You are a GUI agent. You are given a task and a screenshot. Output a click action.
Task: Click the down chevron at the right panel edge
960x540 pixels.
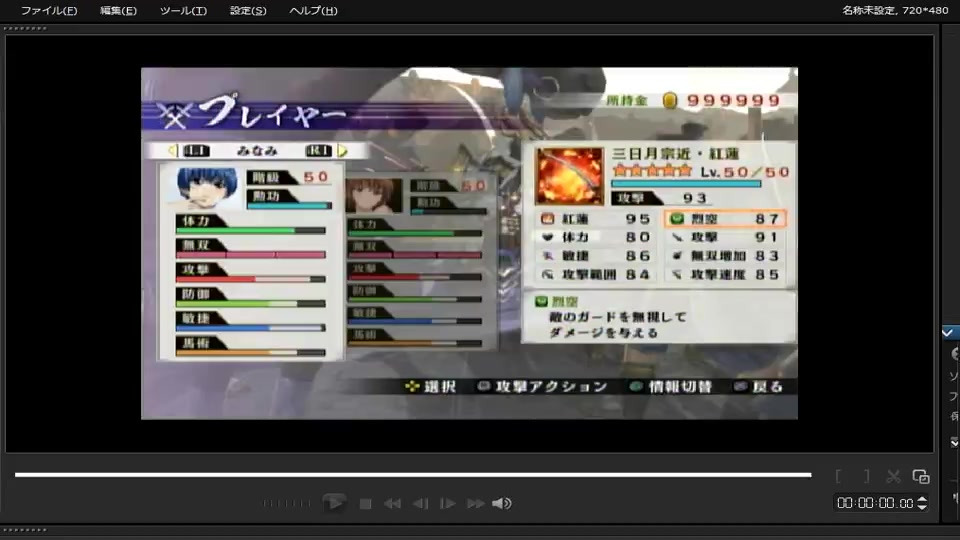tap(954, 442)
